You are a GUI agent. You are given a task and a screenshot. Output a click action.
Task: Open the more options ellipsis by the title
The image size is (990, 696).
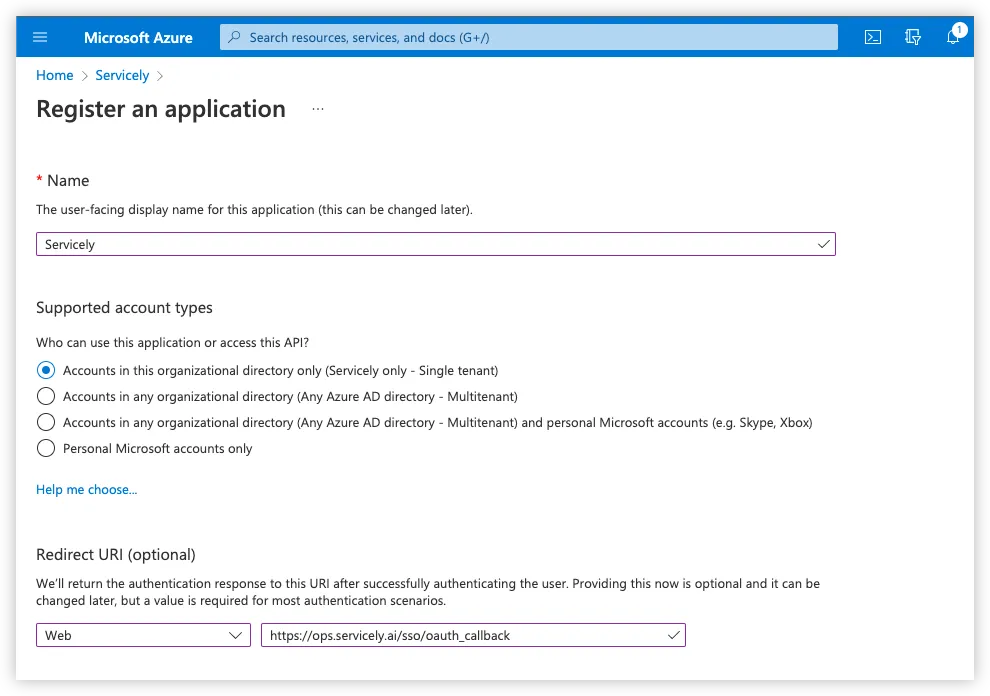(318, 109)
